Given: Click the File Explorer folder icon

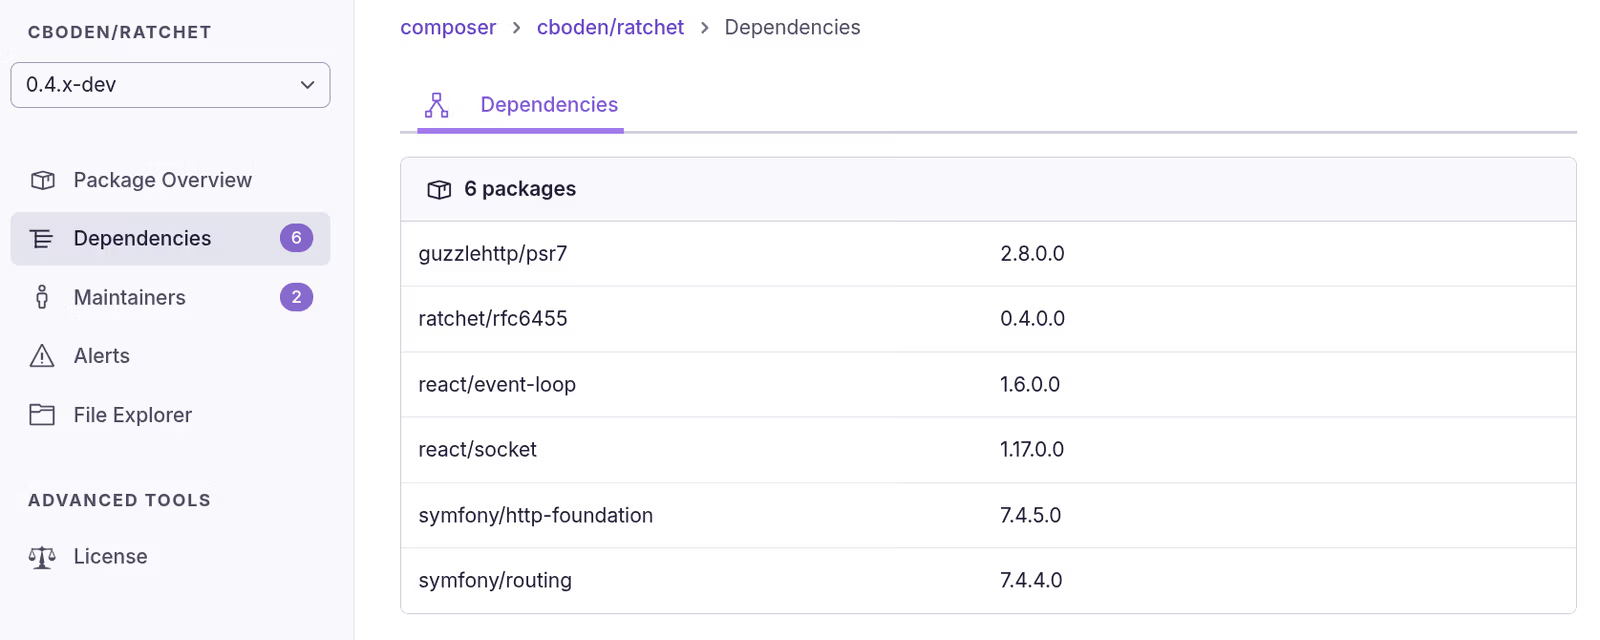Looking at the screenshot, I should click(42, 415).
